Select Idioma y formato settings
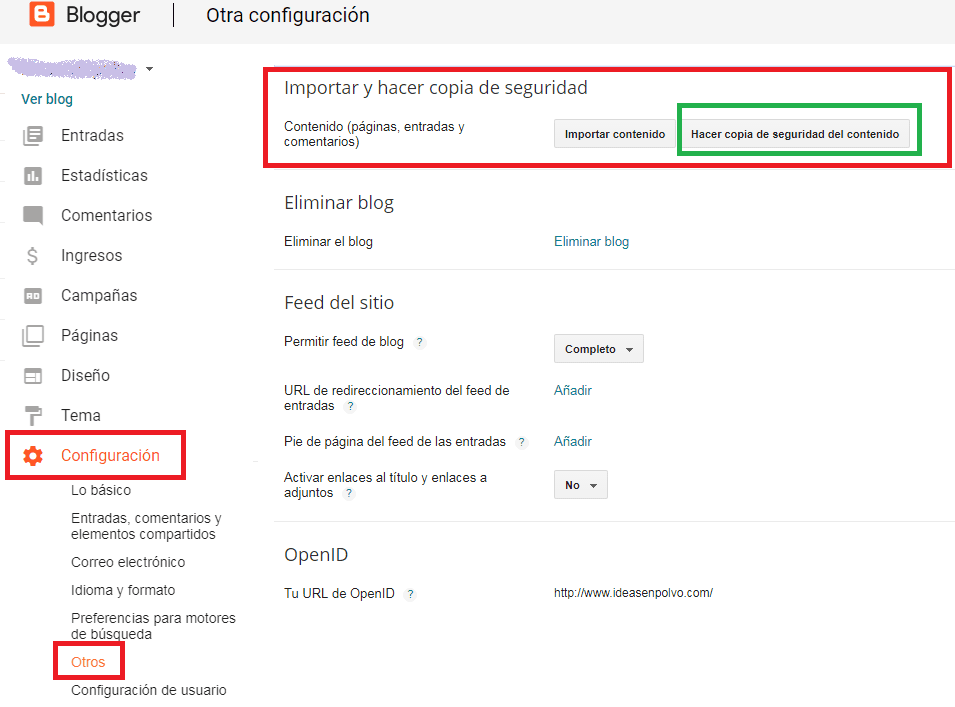Screen dimensions: 955x707 [x=123, y=590]
